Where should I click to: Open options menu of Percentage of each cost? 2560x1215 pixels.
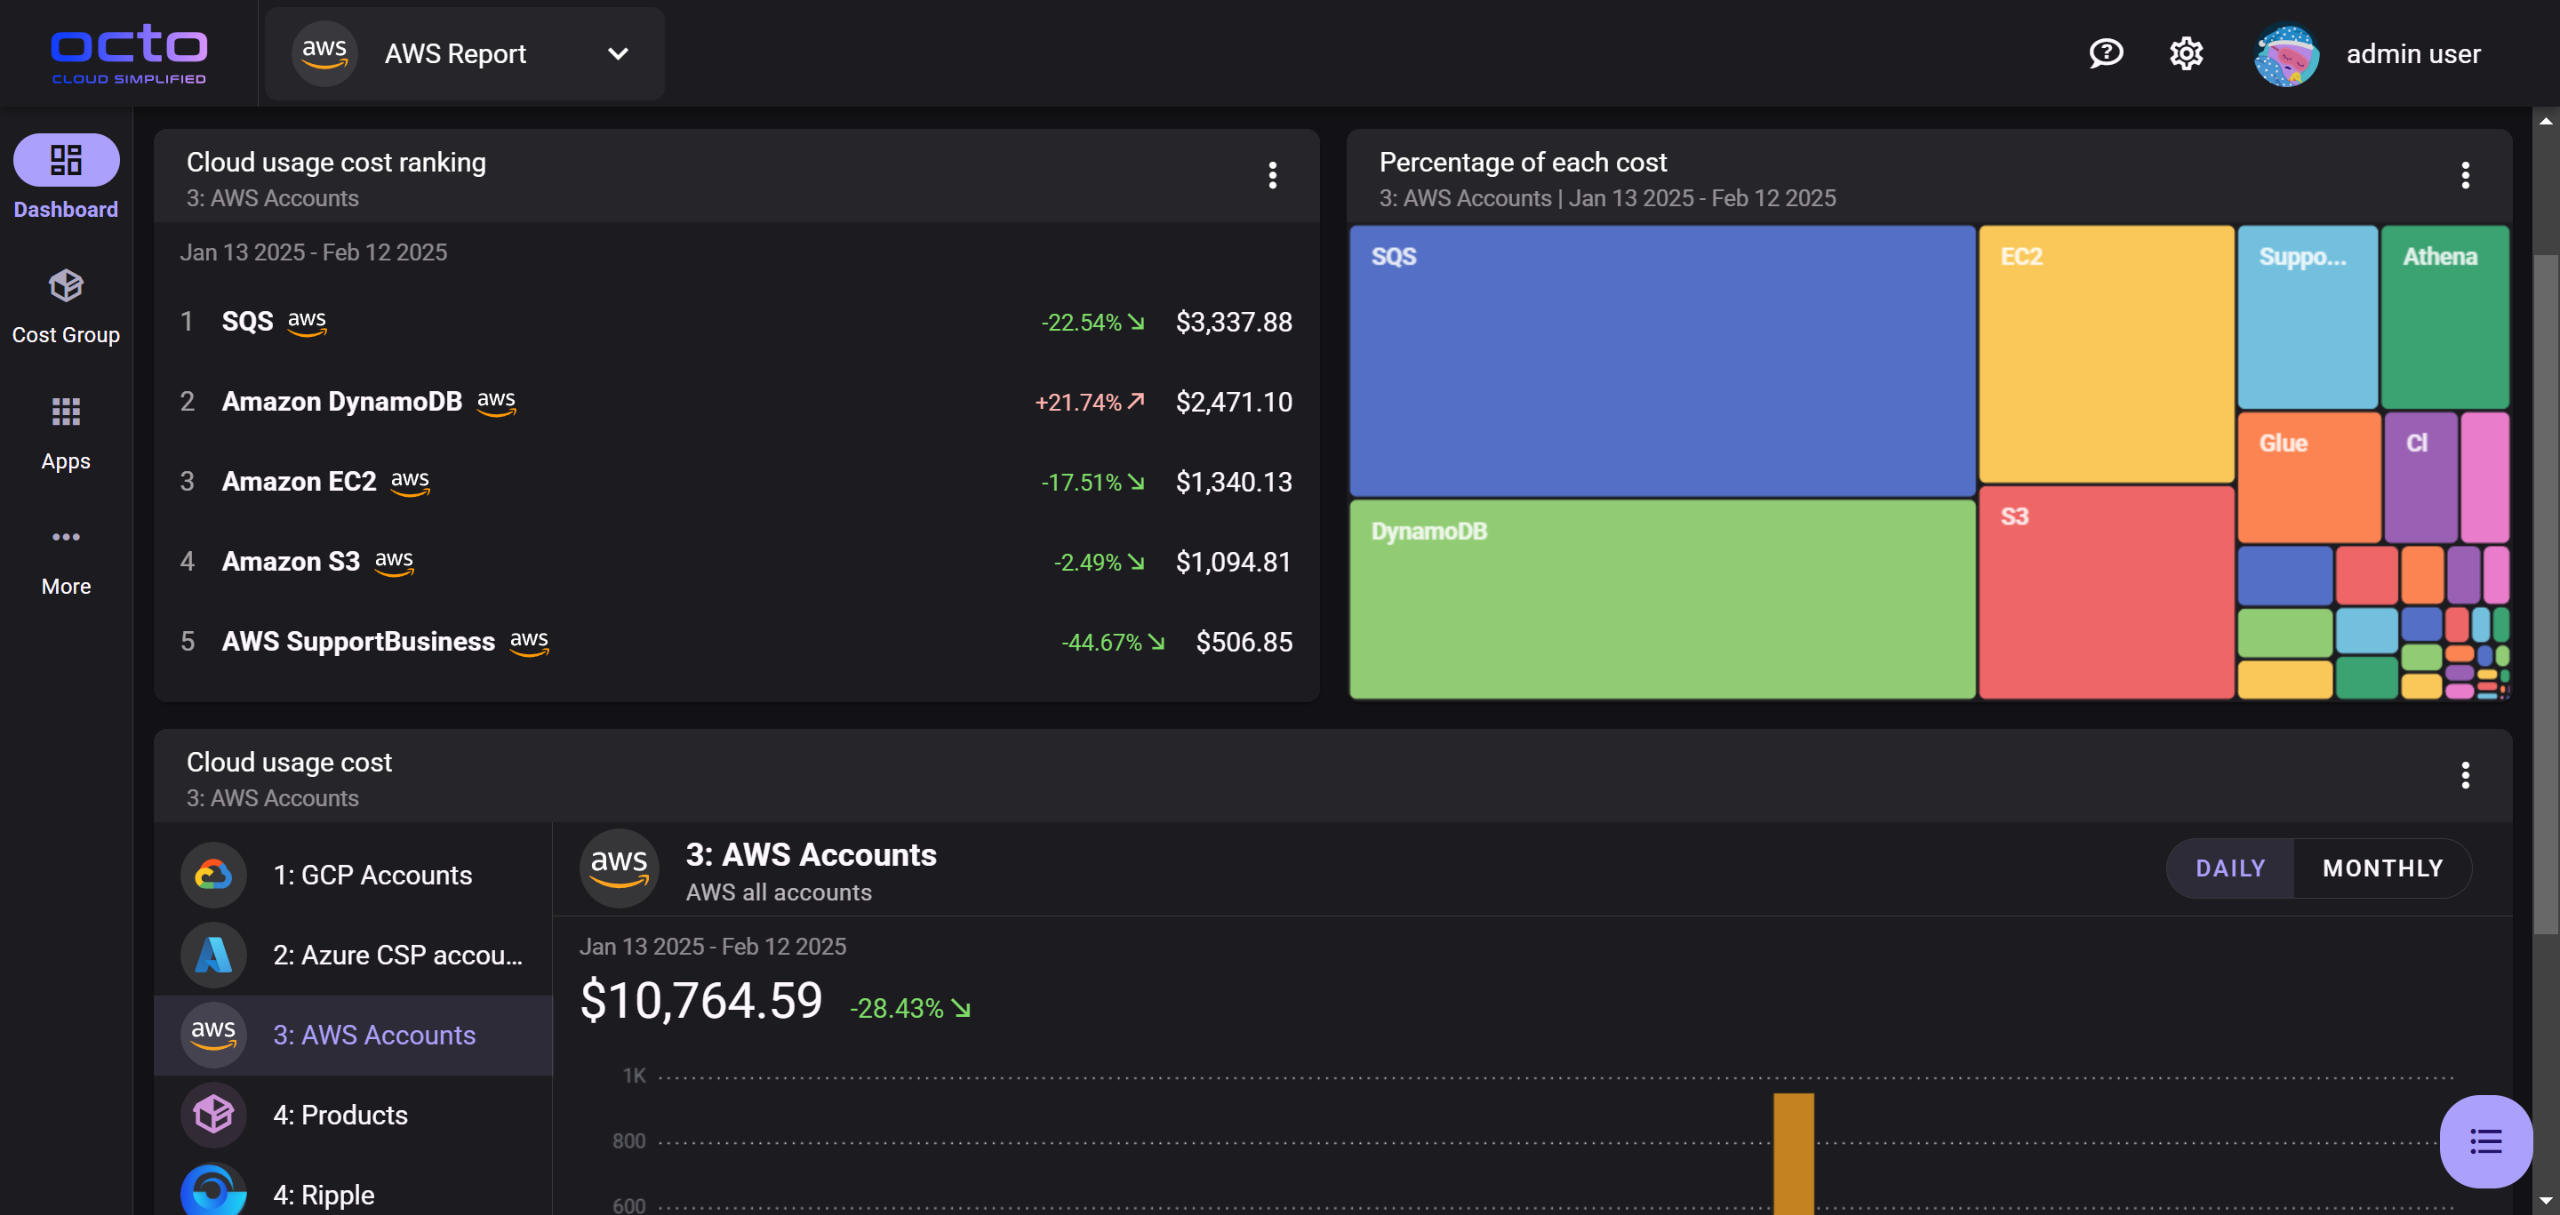pos(2465,176)
